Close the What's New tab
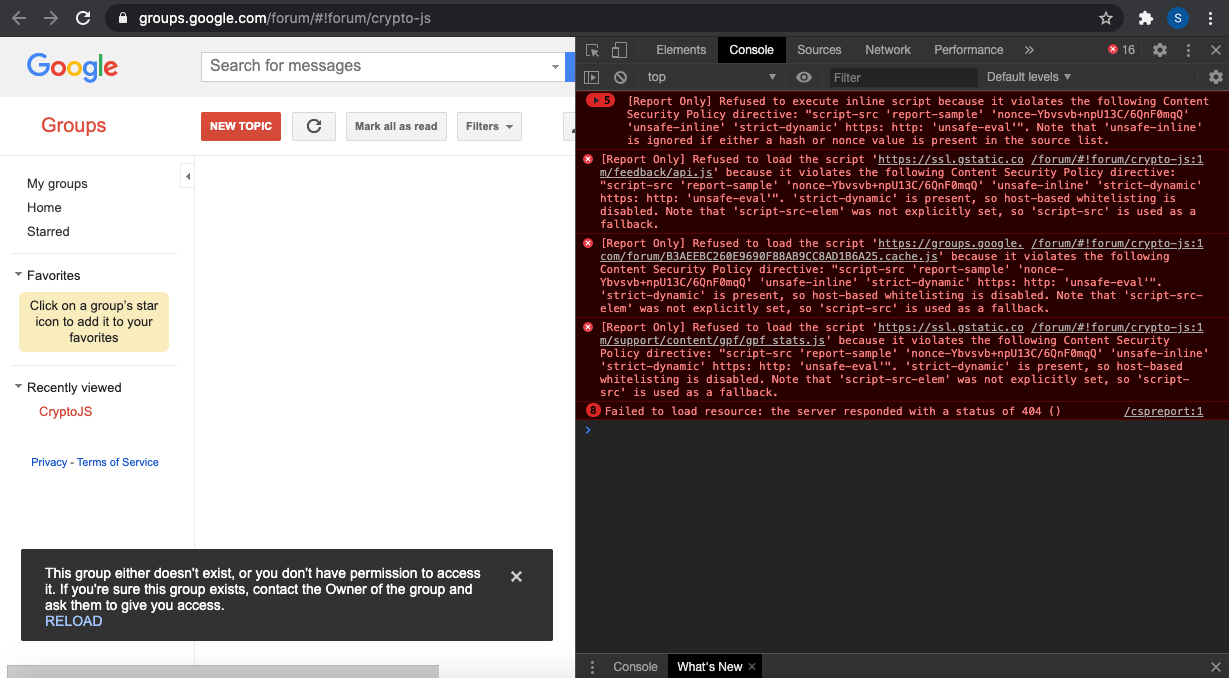The image size is (1229, 678). 753,667
